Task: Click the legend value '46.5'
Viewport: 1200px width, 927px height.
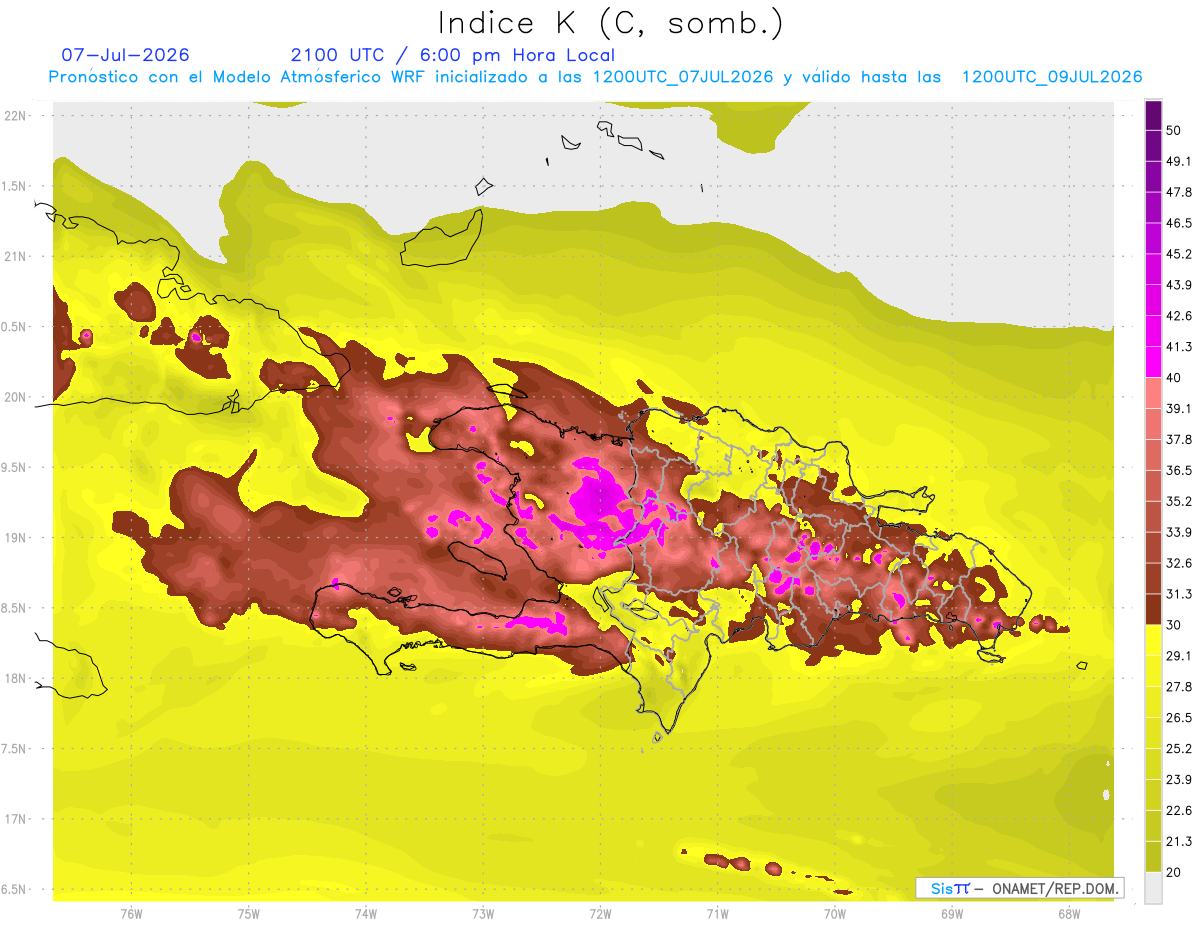Action: click(x=1179, y=223)
